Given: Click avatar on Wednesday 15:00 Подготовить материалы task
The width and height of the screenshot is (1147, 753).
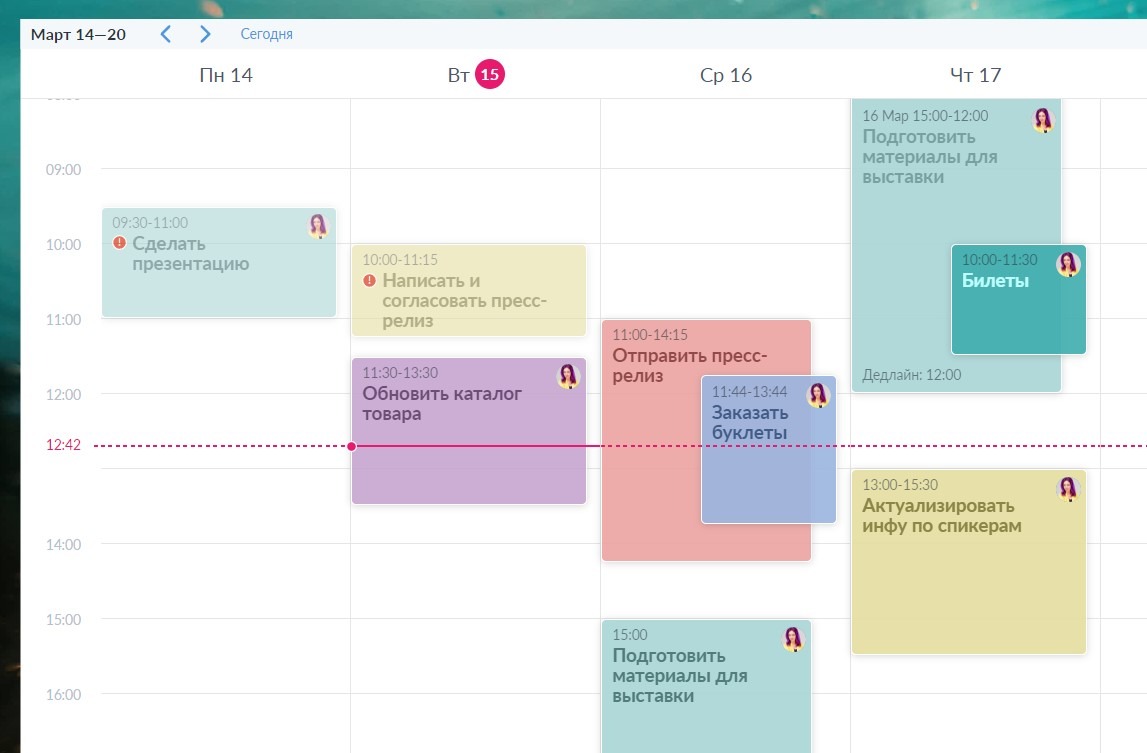Looking at the screenshot, I should (x=793, y=639).
